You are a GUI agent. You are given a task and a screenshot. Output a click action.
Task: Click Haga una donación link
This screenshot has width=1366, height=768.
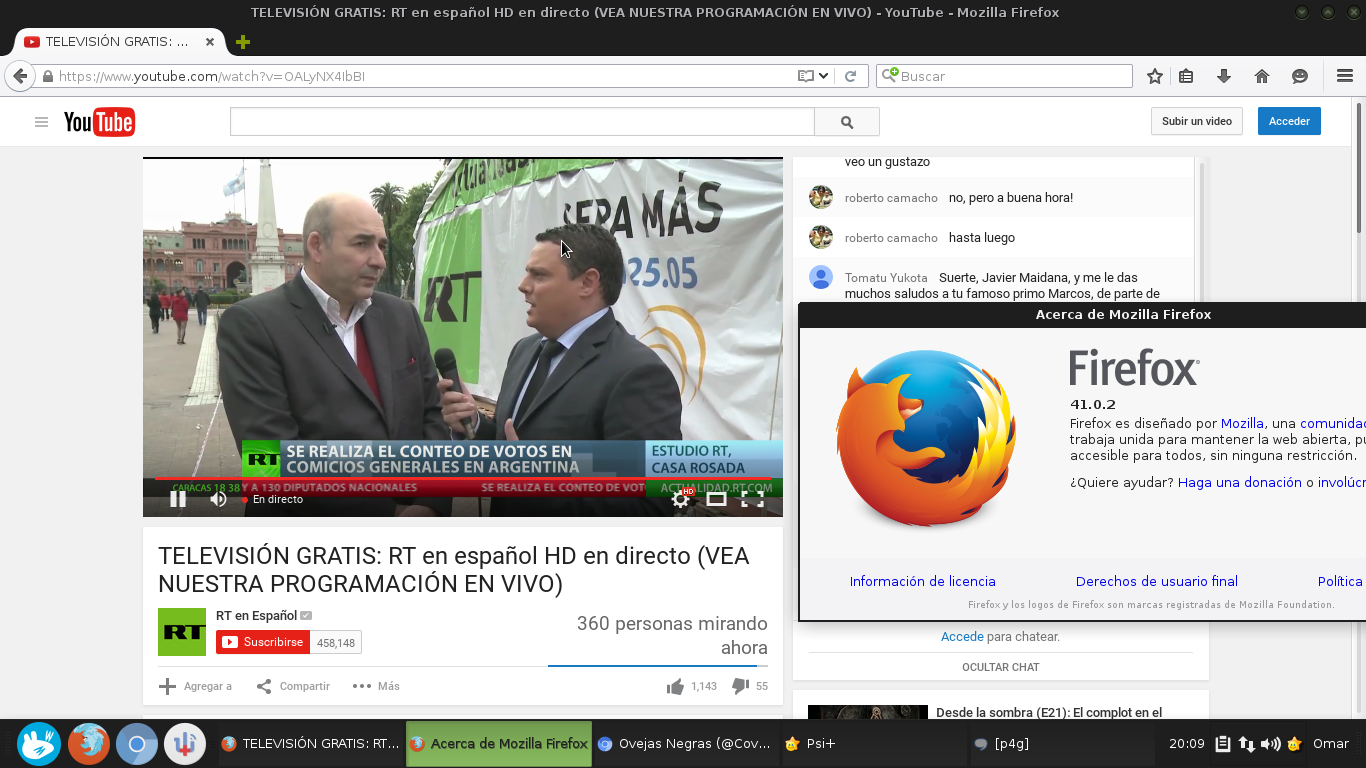[x=1240, y=482]
